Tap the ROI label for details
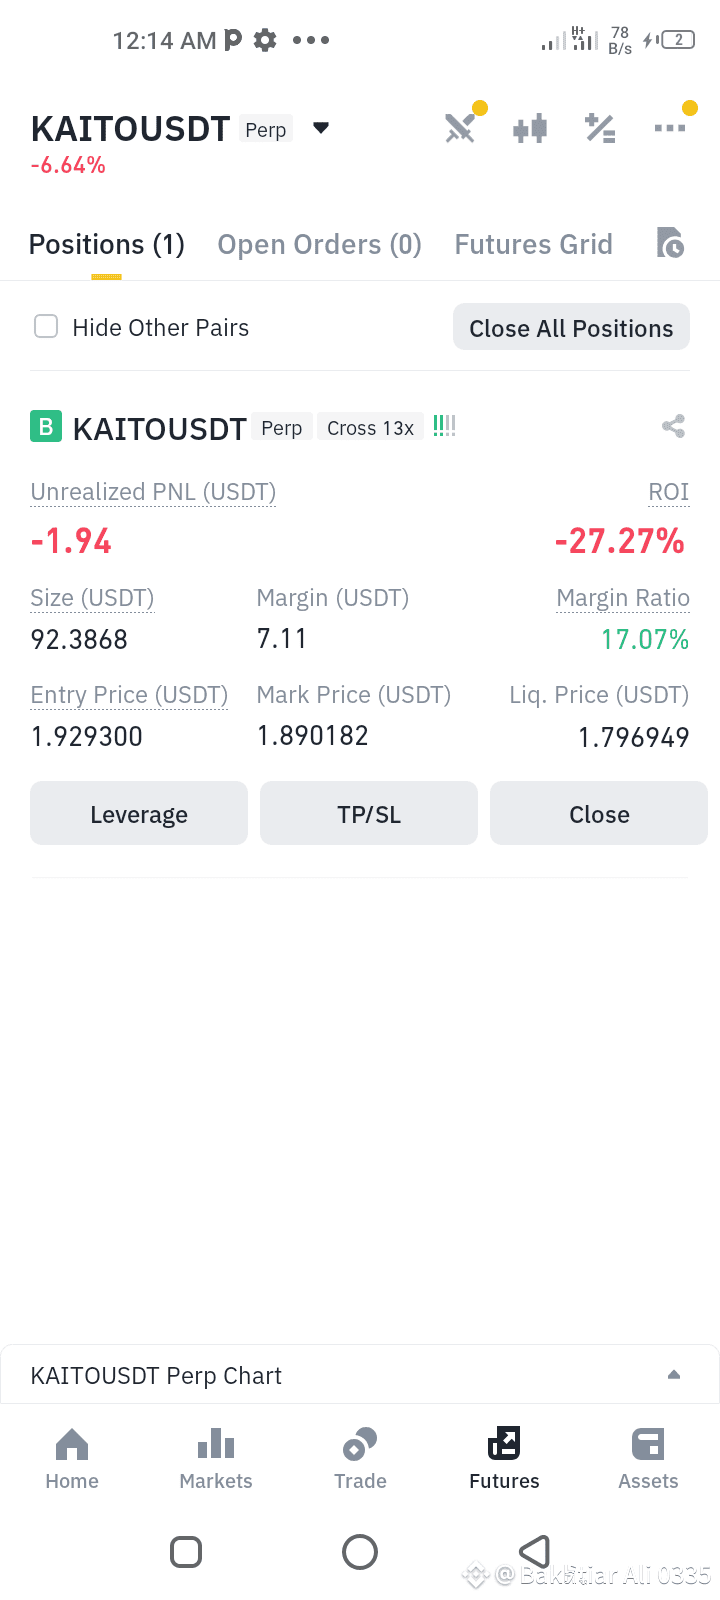Screen dimensions: 720x1600 (669, 492)
